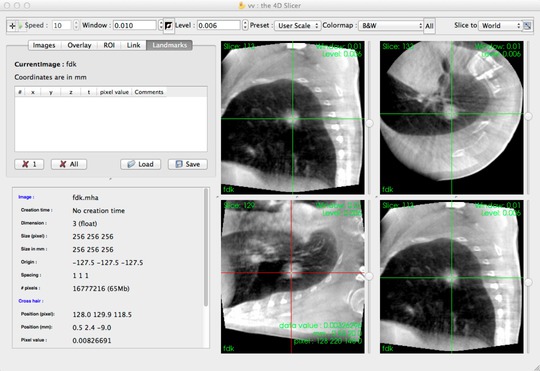Click the 't' column header in landmarks table

point(89,92)
